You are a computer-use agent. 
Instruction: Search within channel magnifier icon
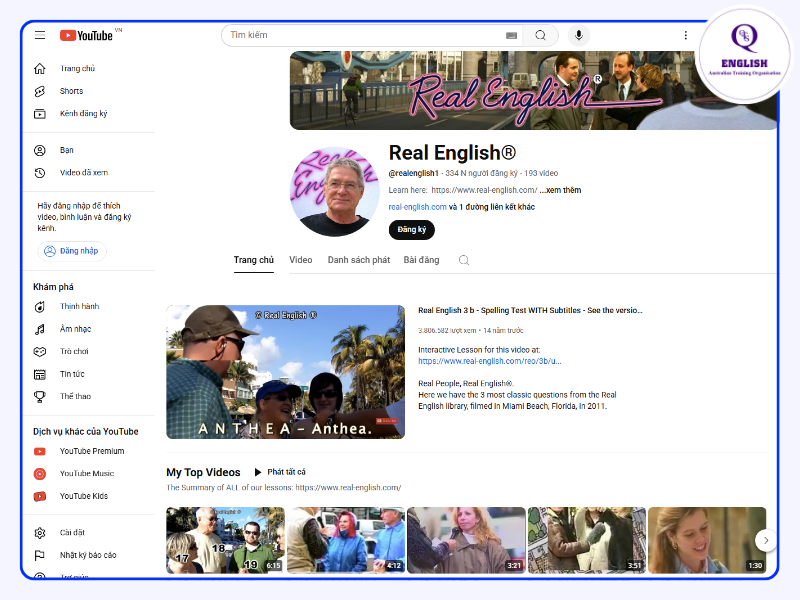(464, 260)
